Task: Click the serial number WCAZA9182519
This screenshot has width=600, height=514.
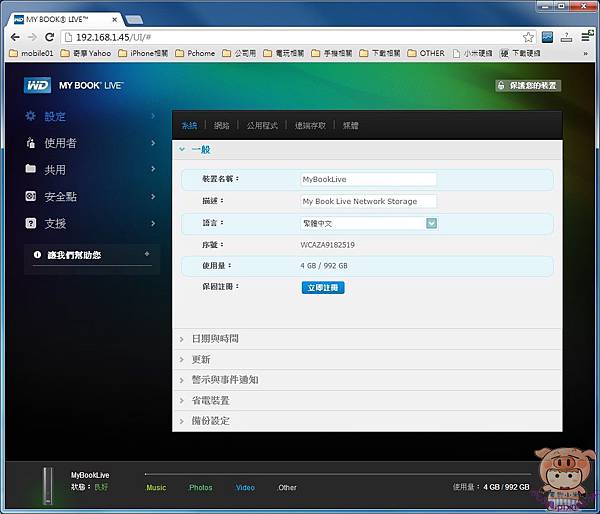Action: pos(328,245)
